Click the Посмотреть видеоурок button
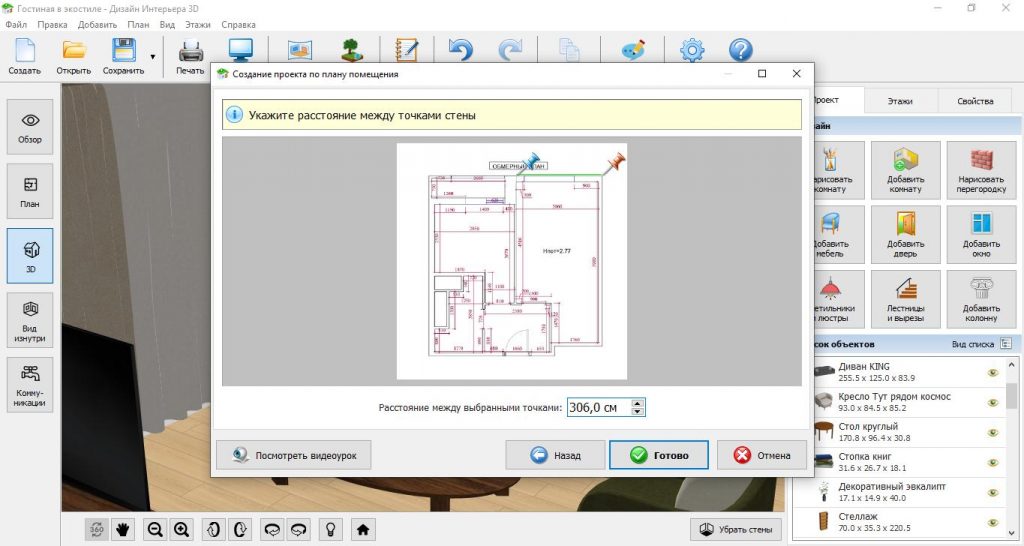This screenshot has height=546, width=1024. 294,455
